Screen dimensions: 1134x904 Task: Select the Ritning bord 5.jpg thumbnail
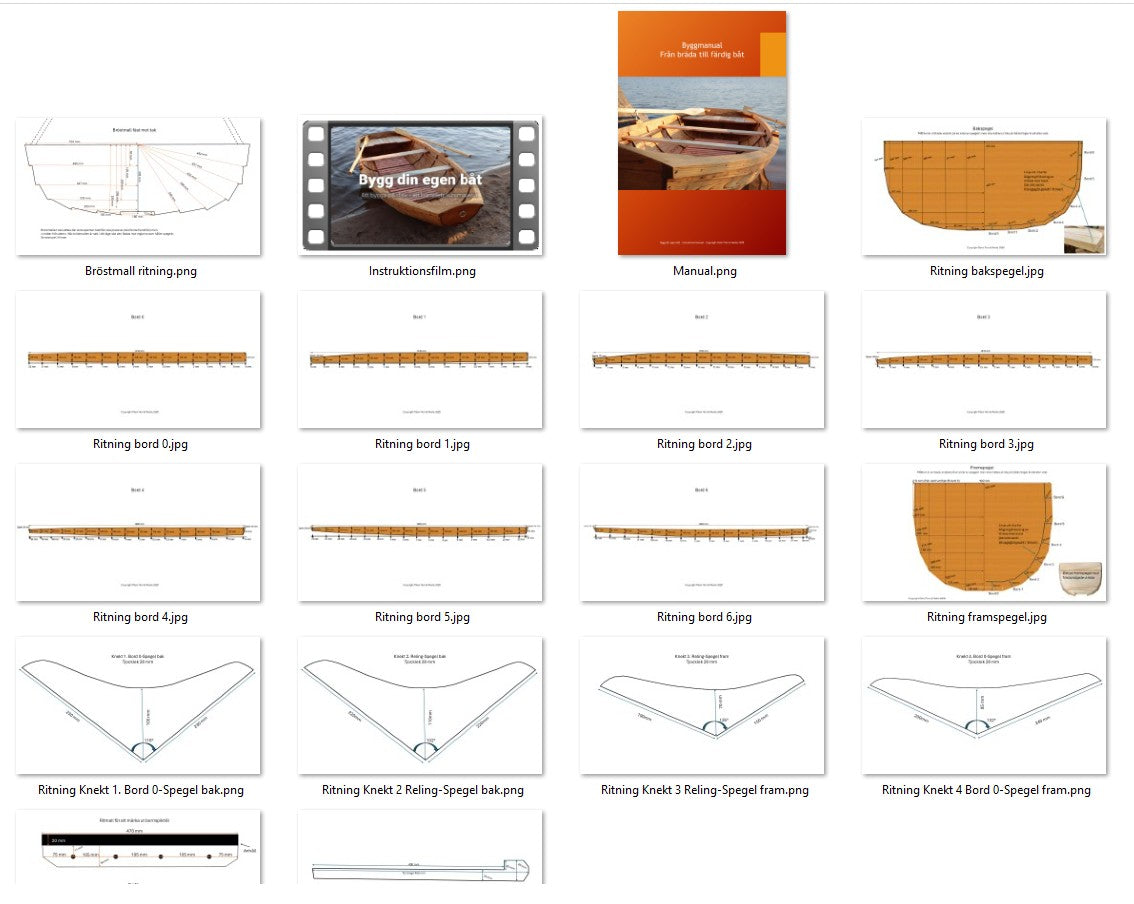[420, 532]
